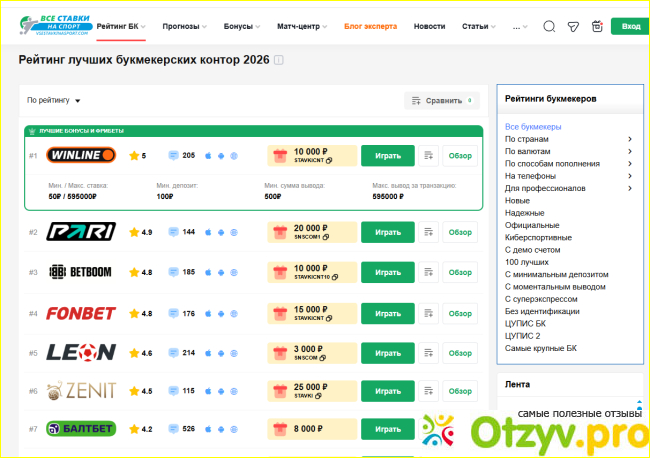Open the Все букмекеры sidebar link

tap(533, 127)
